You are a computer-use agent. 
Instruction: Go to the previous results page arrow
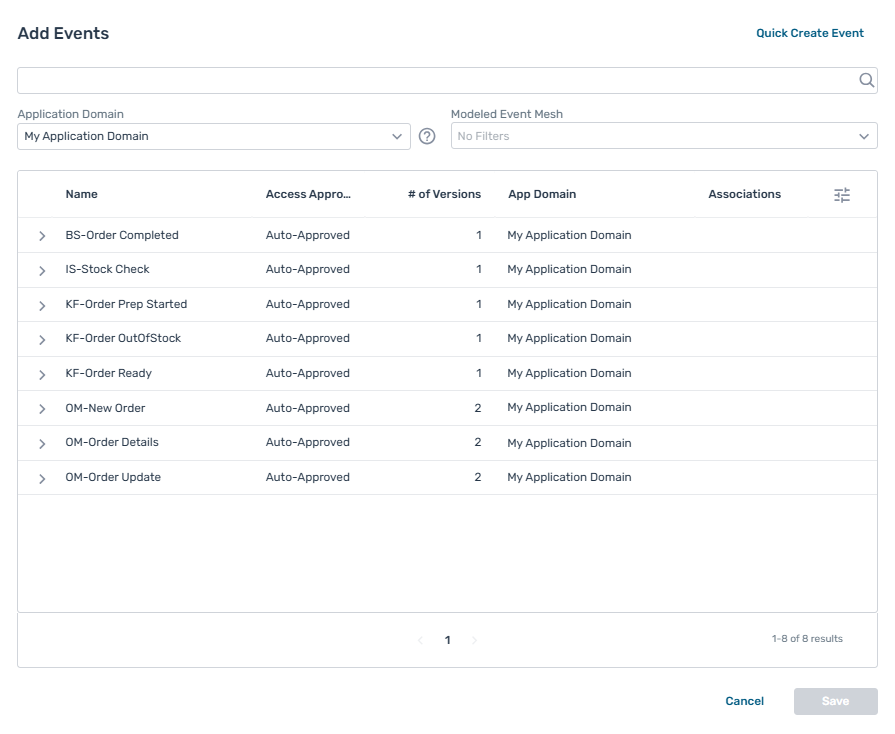(x=420, y=640)
